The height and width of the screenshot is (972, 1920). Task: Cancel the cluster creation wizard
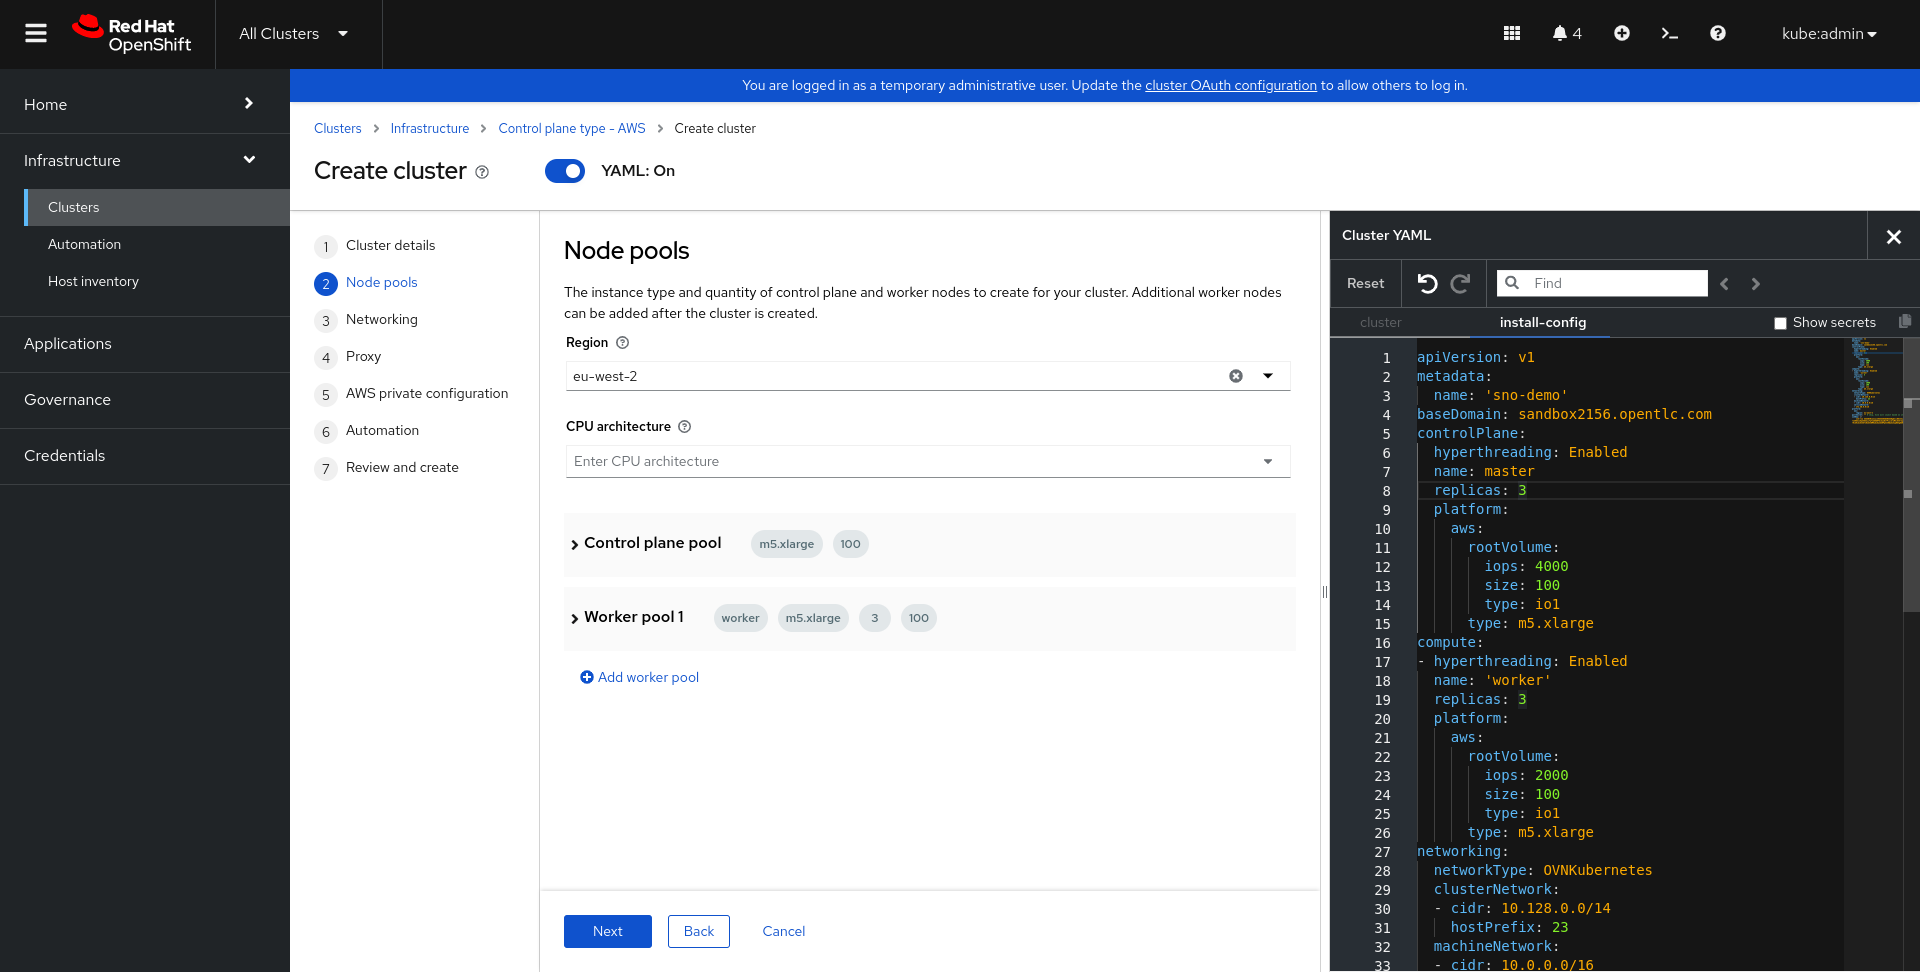pyautogui.click(x=784, y=931)
